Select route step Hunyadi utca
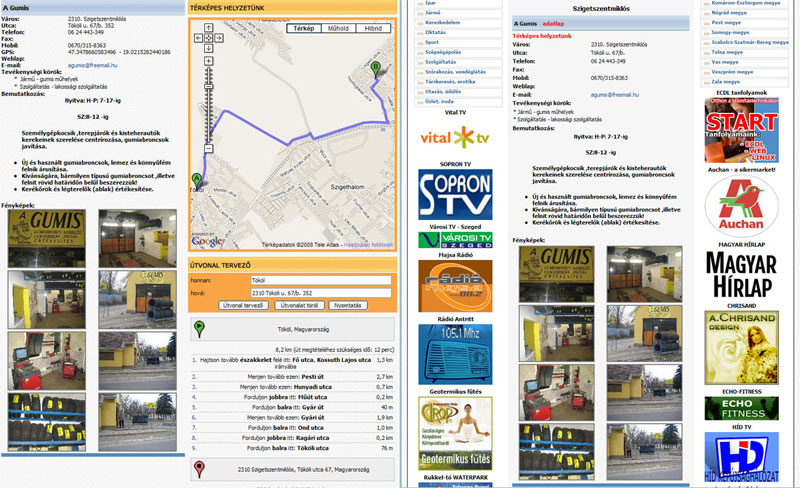The height and width of the screenshot is (488, 800). tap(292, 387)
